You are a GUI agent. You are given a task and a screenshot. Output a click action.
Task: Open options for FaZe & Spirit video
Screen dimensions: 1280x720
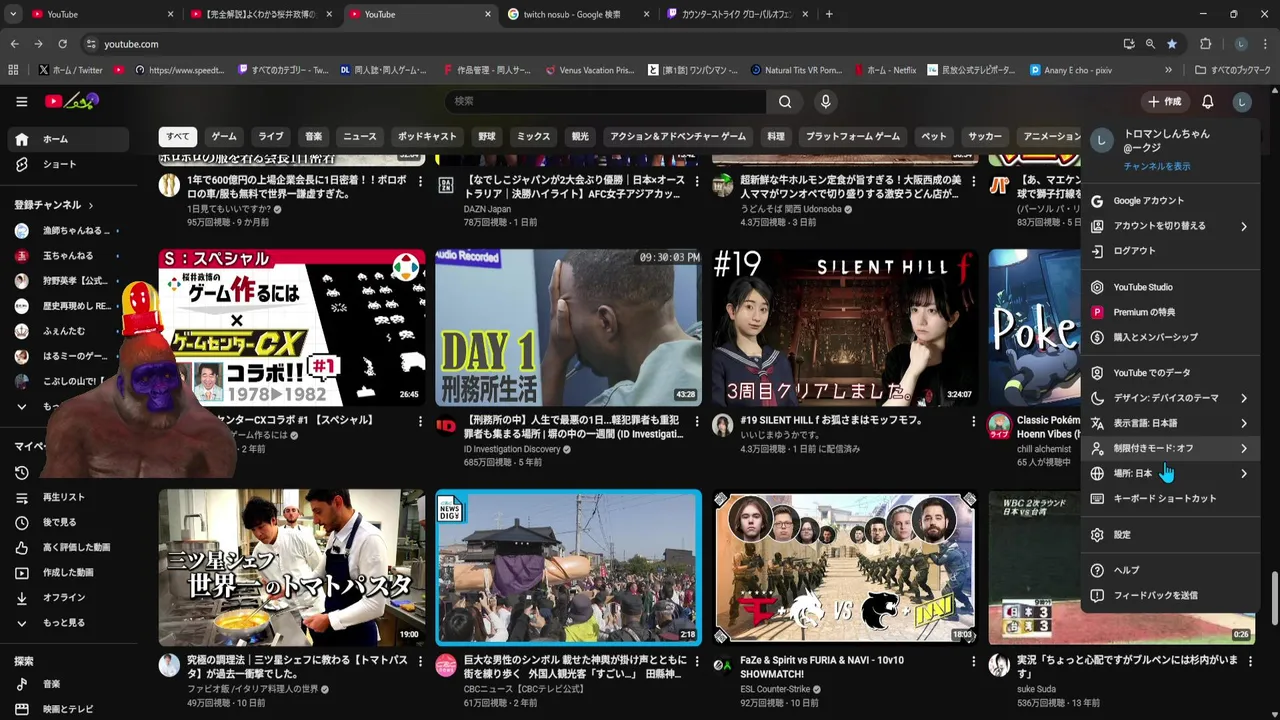[973, 662]
